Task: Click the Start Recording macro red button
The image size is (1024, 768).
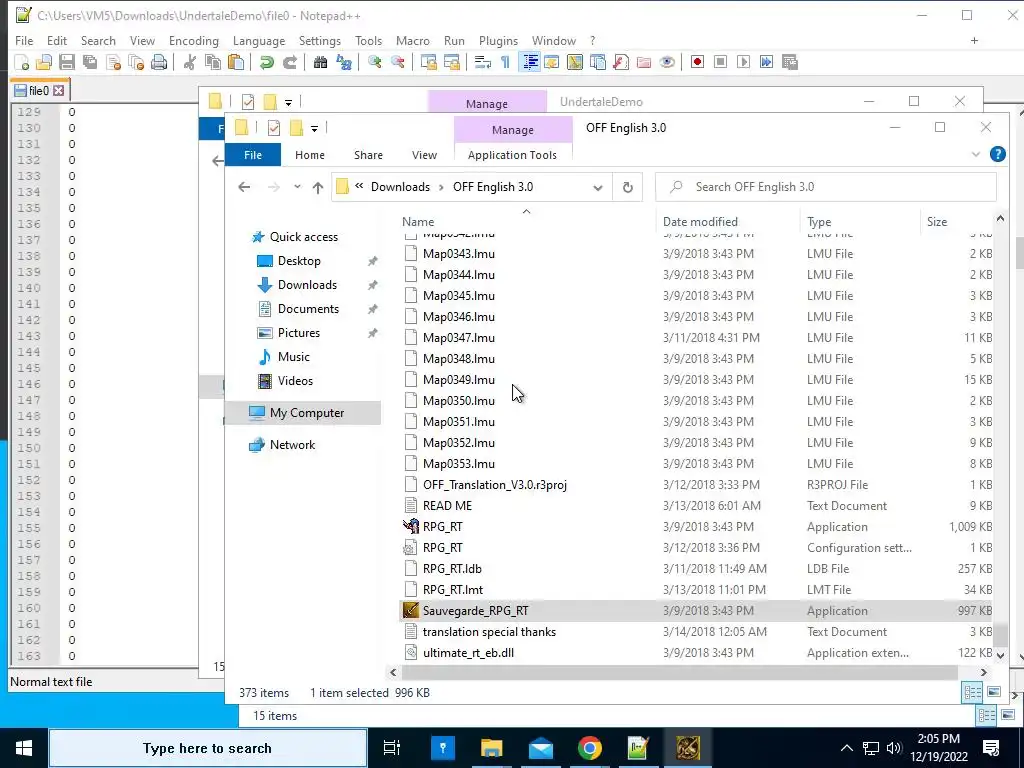Action: (x=697, y=62)
